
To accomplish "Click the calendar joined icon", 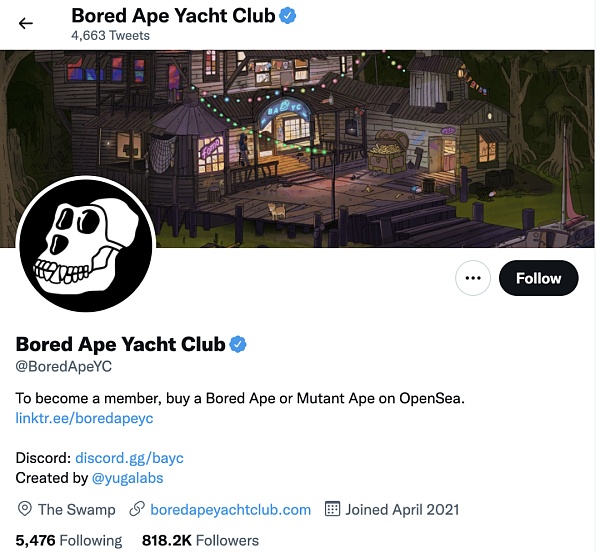I will tap(332, 509).
